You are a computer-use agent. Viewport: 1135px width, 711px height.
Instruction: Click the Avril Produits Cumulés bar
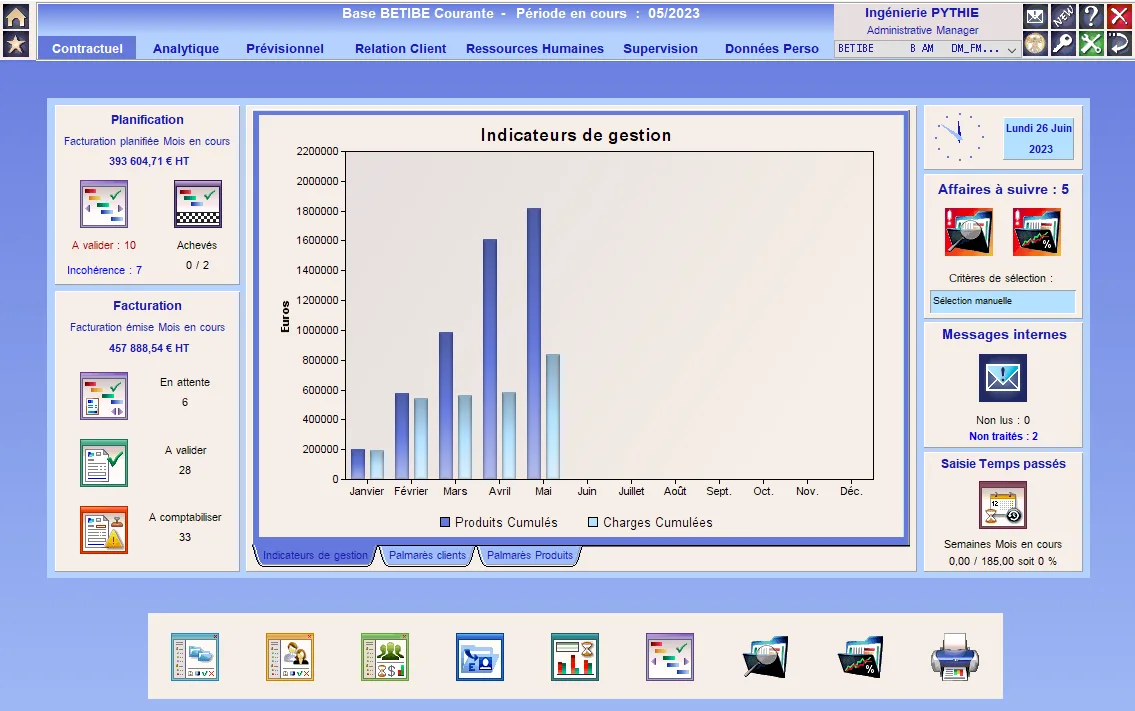point(490,359)
